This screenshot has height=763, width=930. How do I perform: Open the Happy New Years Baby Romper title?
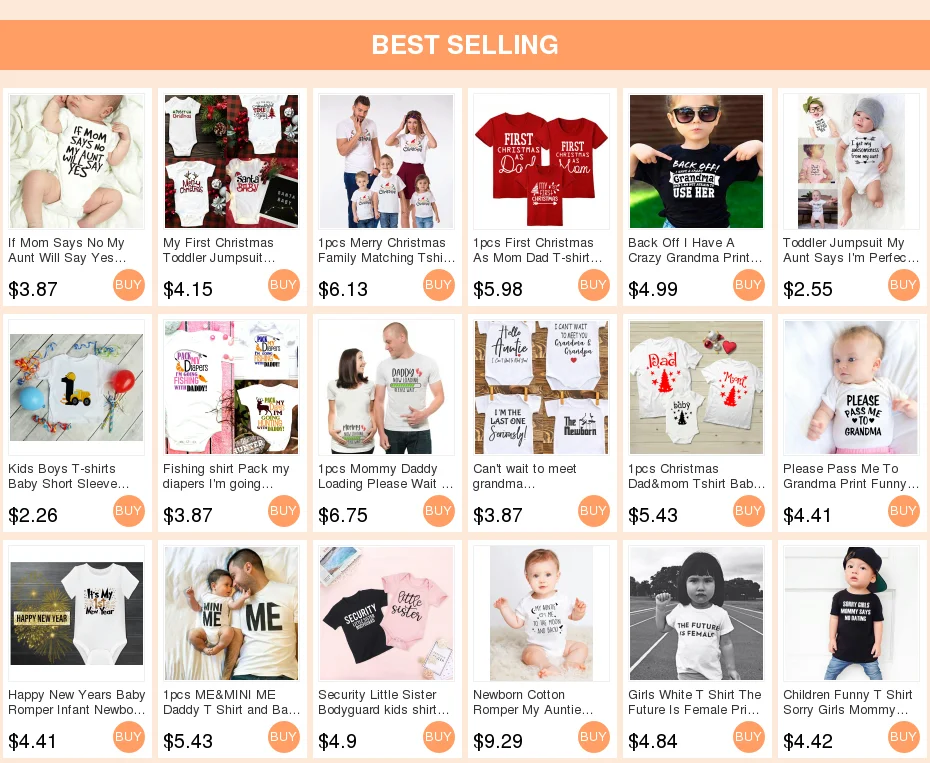point(77,702)
